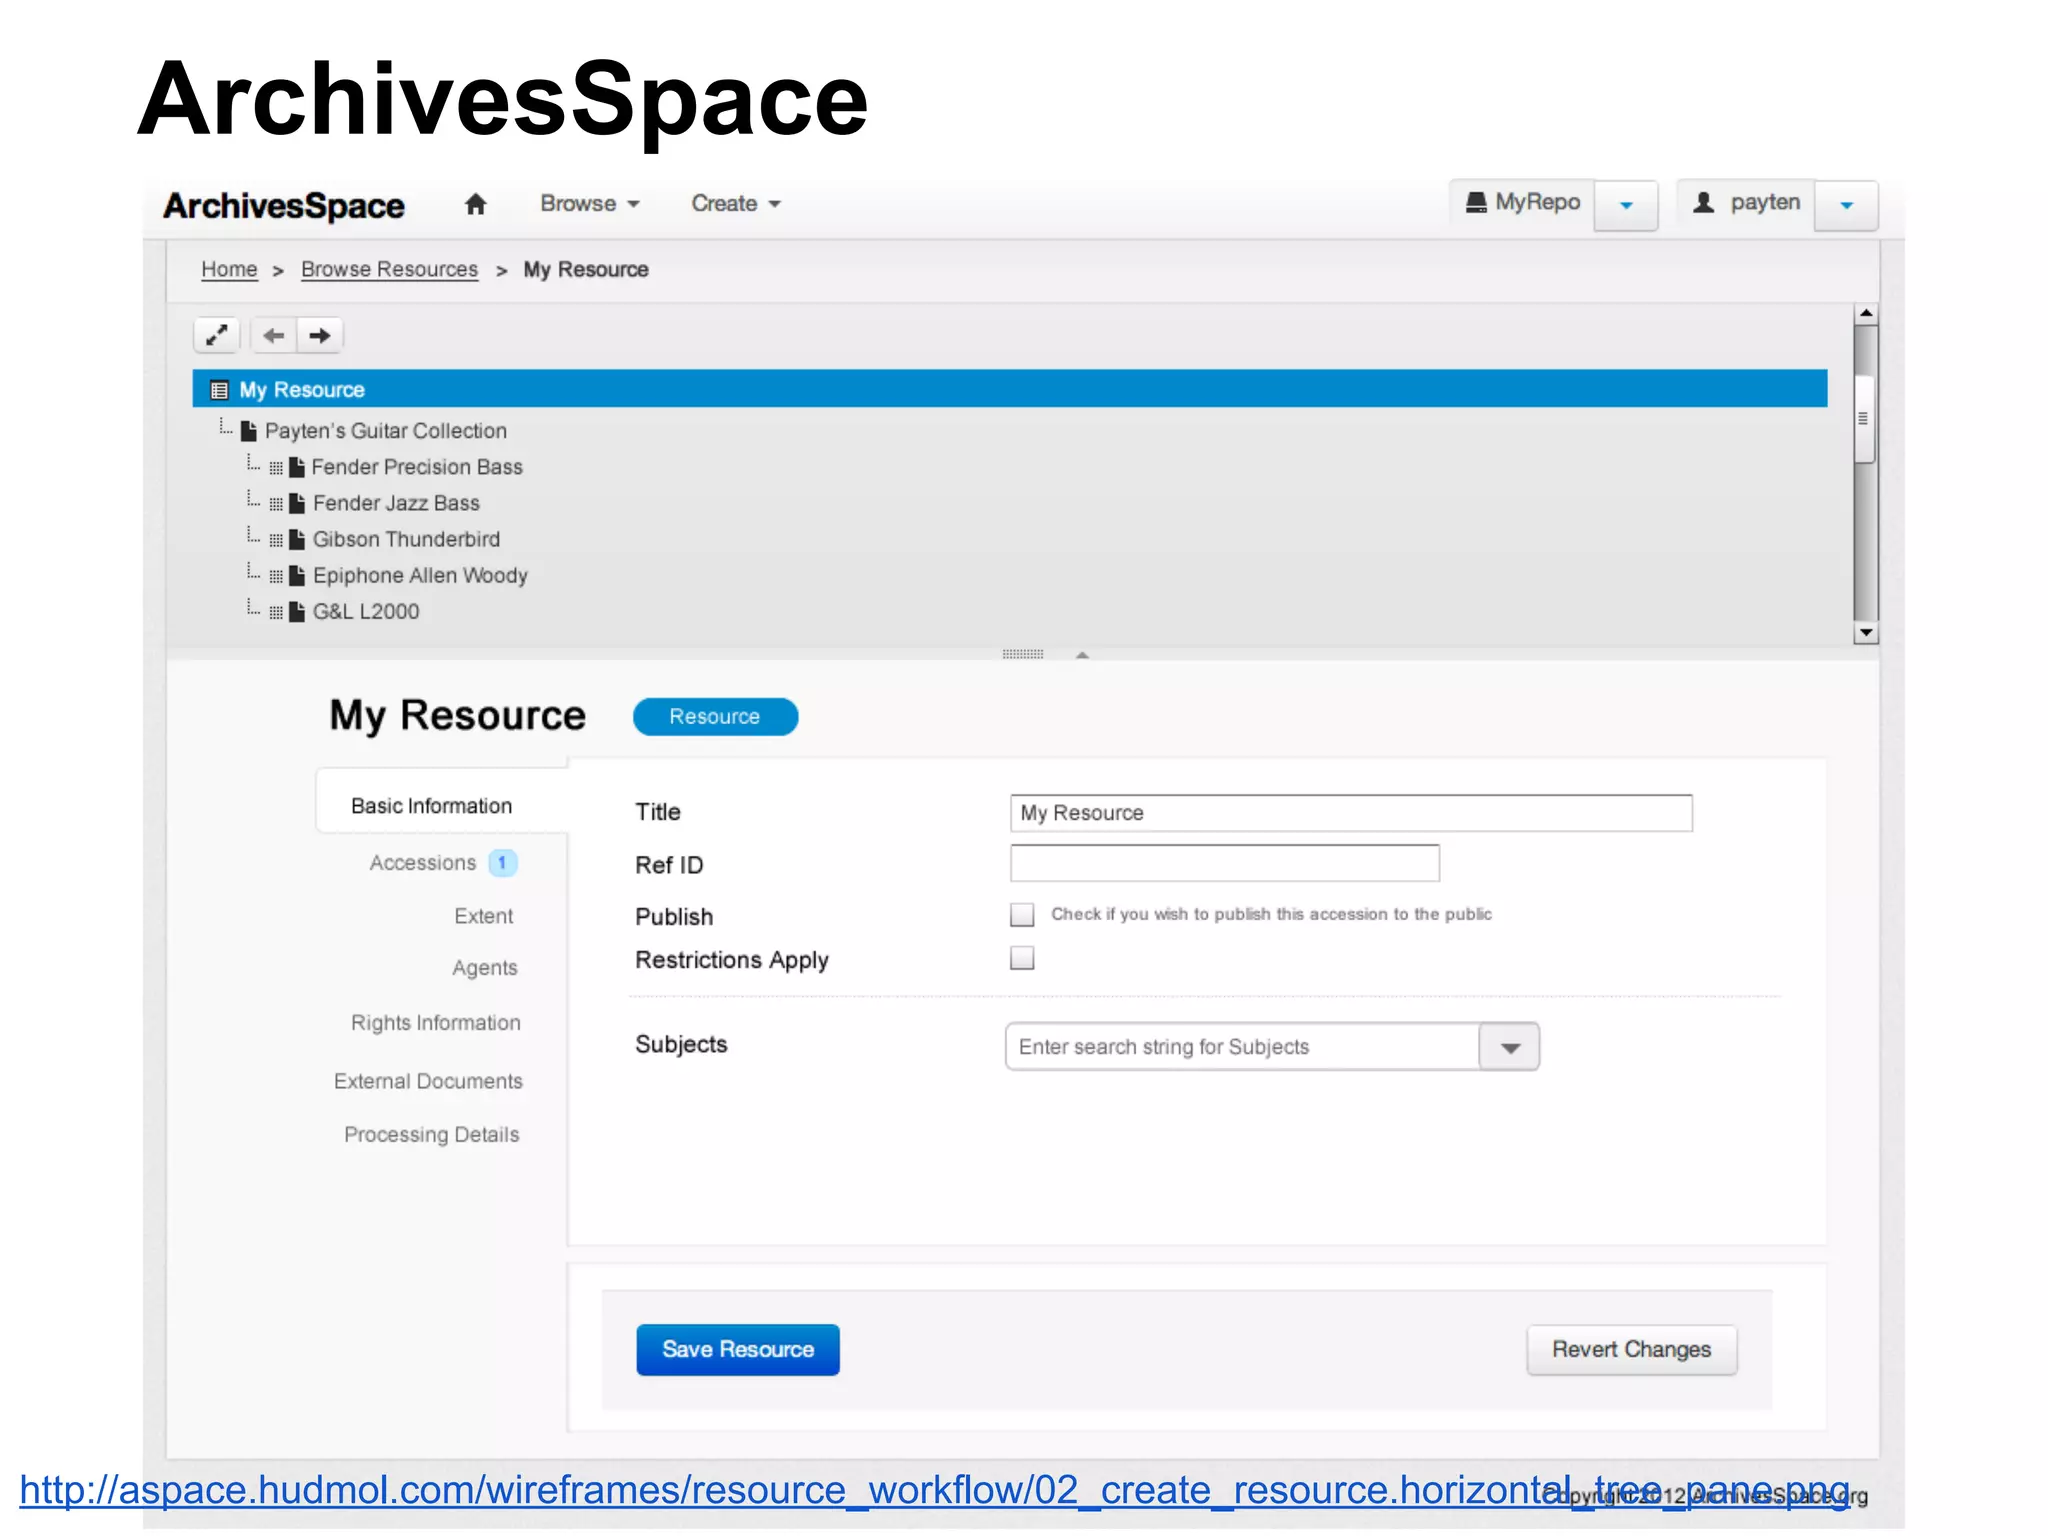Open the MyRepo dropdown arrow
This screenshot has height=1536, width=2048.
click(x=1626, y=205)
